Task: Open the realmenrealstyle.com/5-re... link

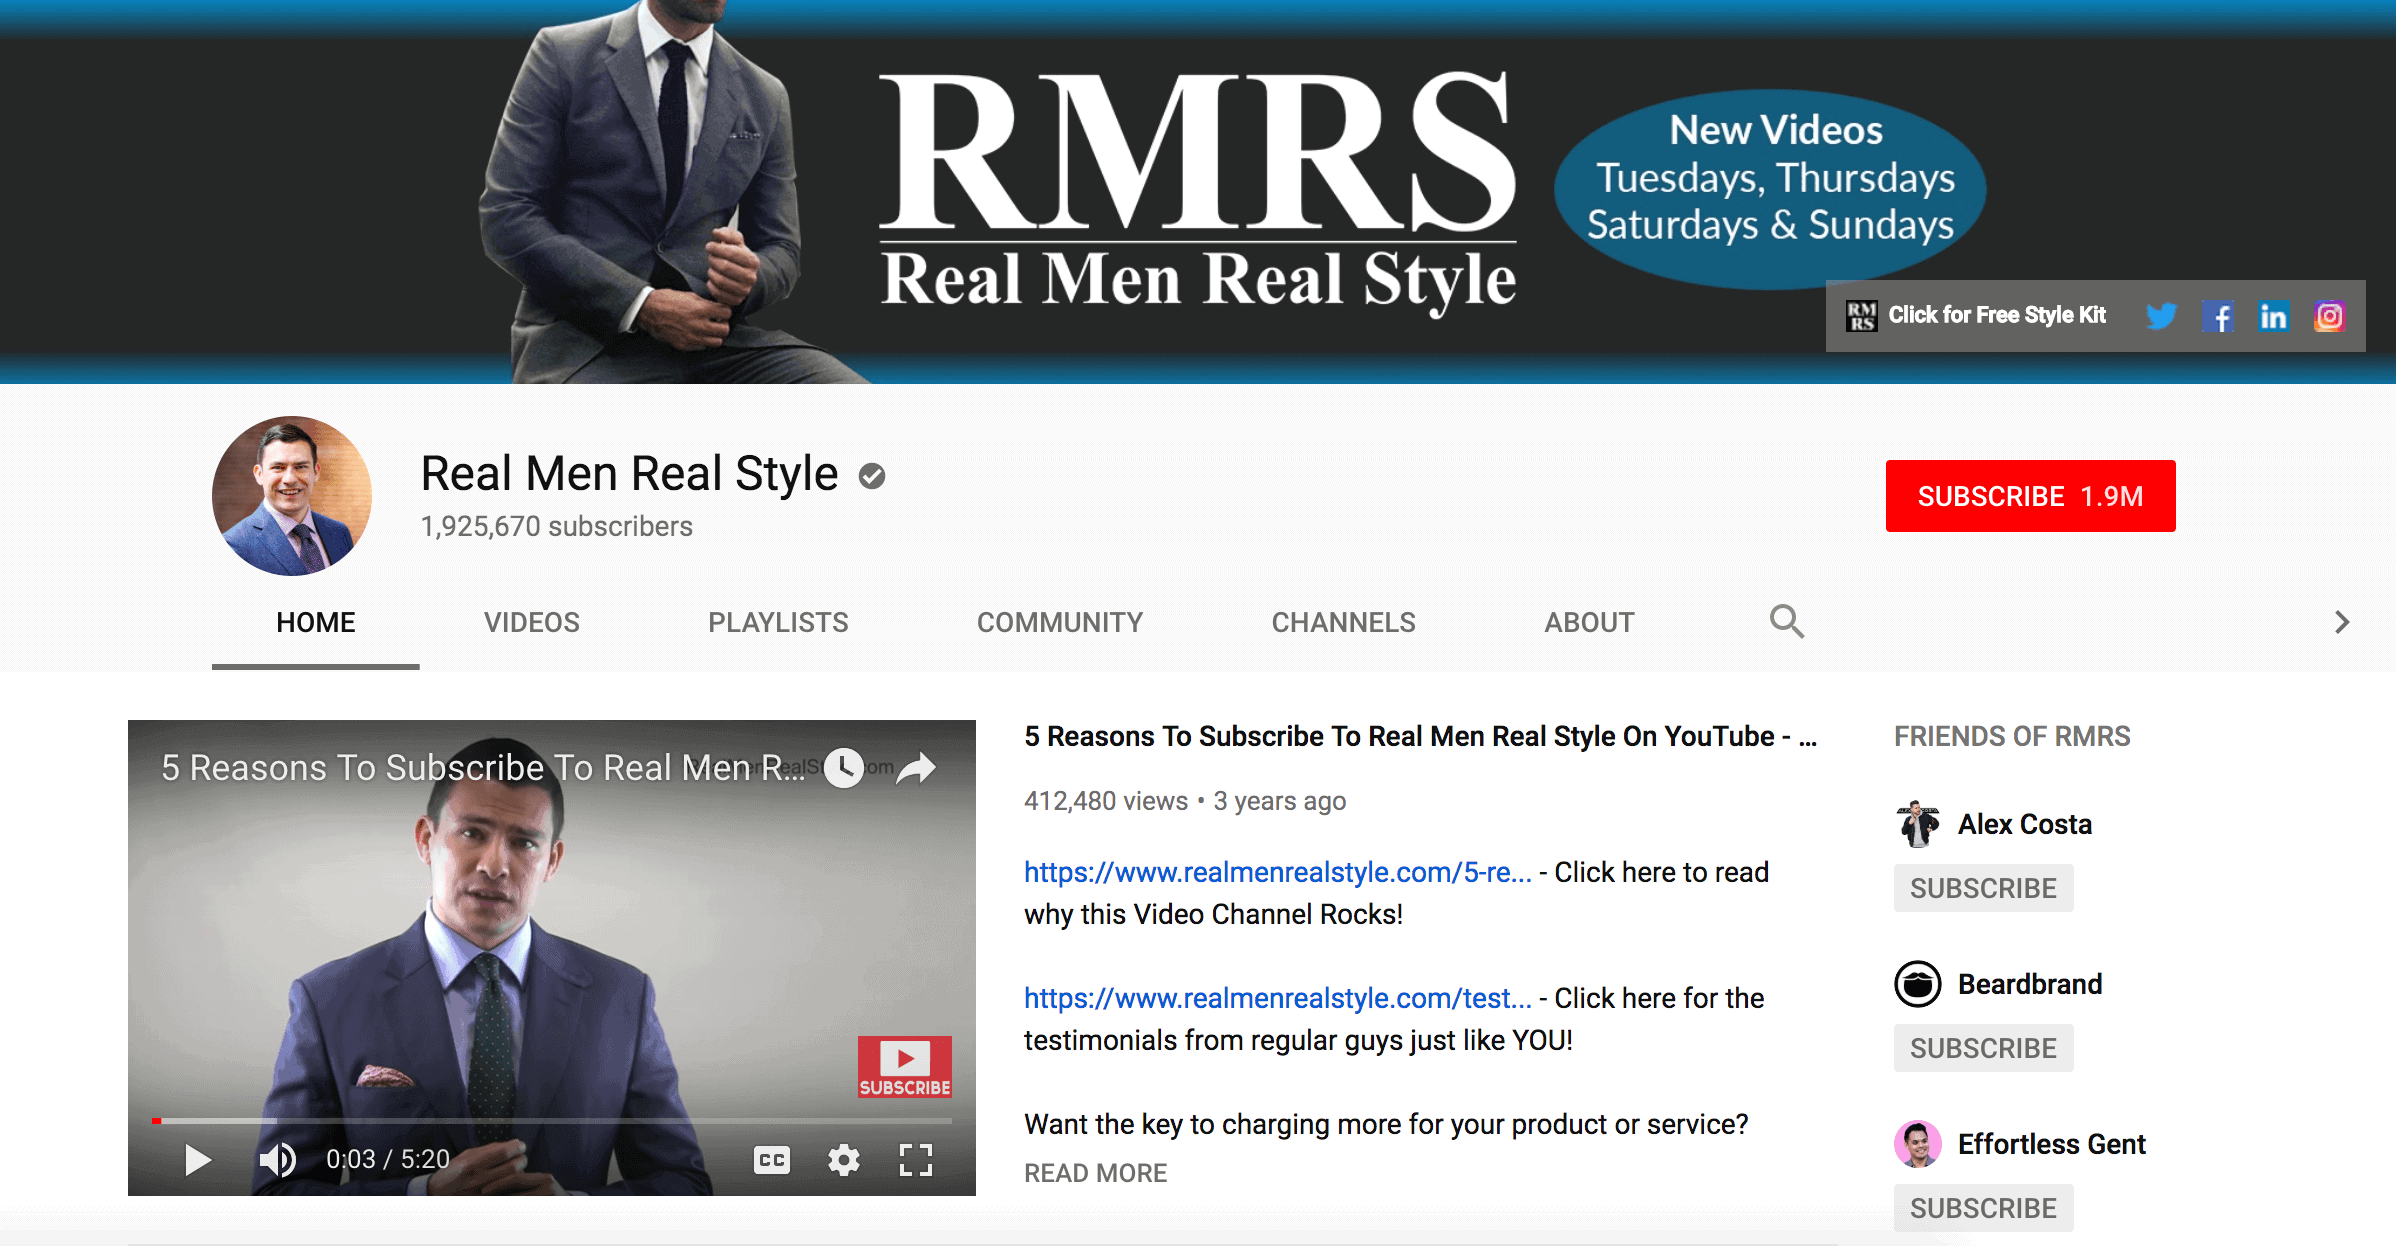Action: click(1277, 872)
